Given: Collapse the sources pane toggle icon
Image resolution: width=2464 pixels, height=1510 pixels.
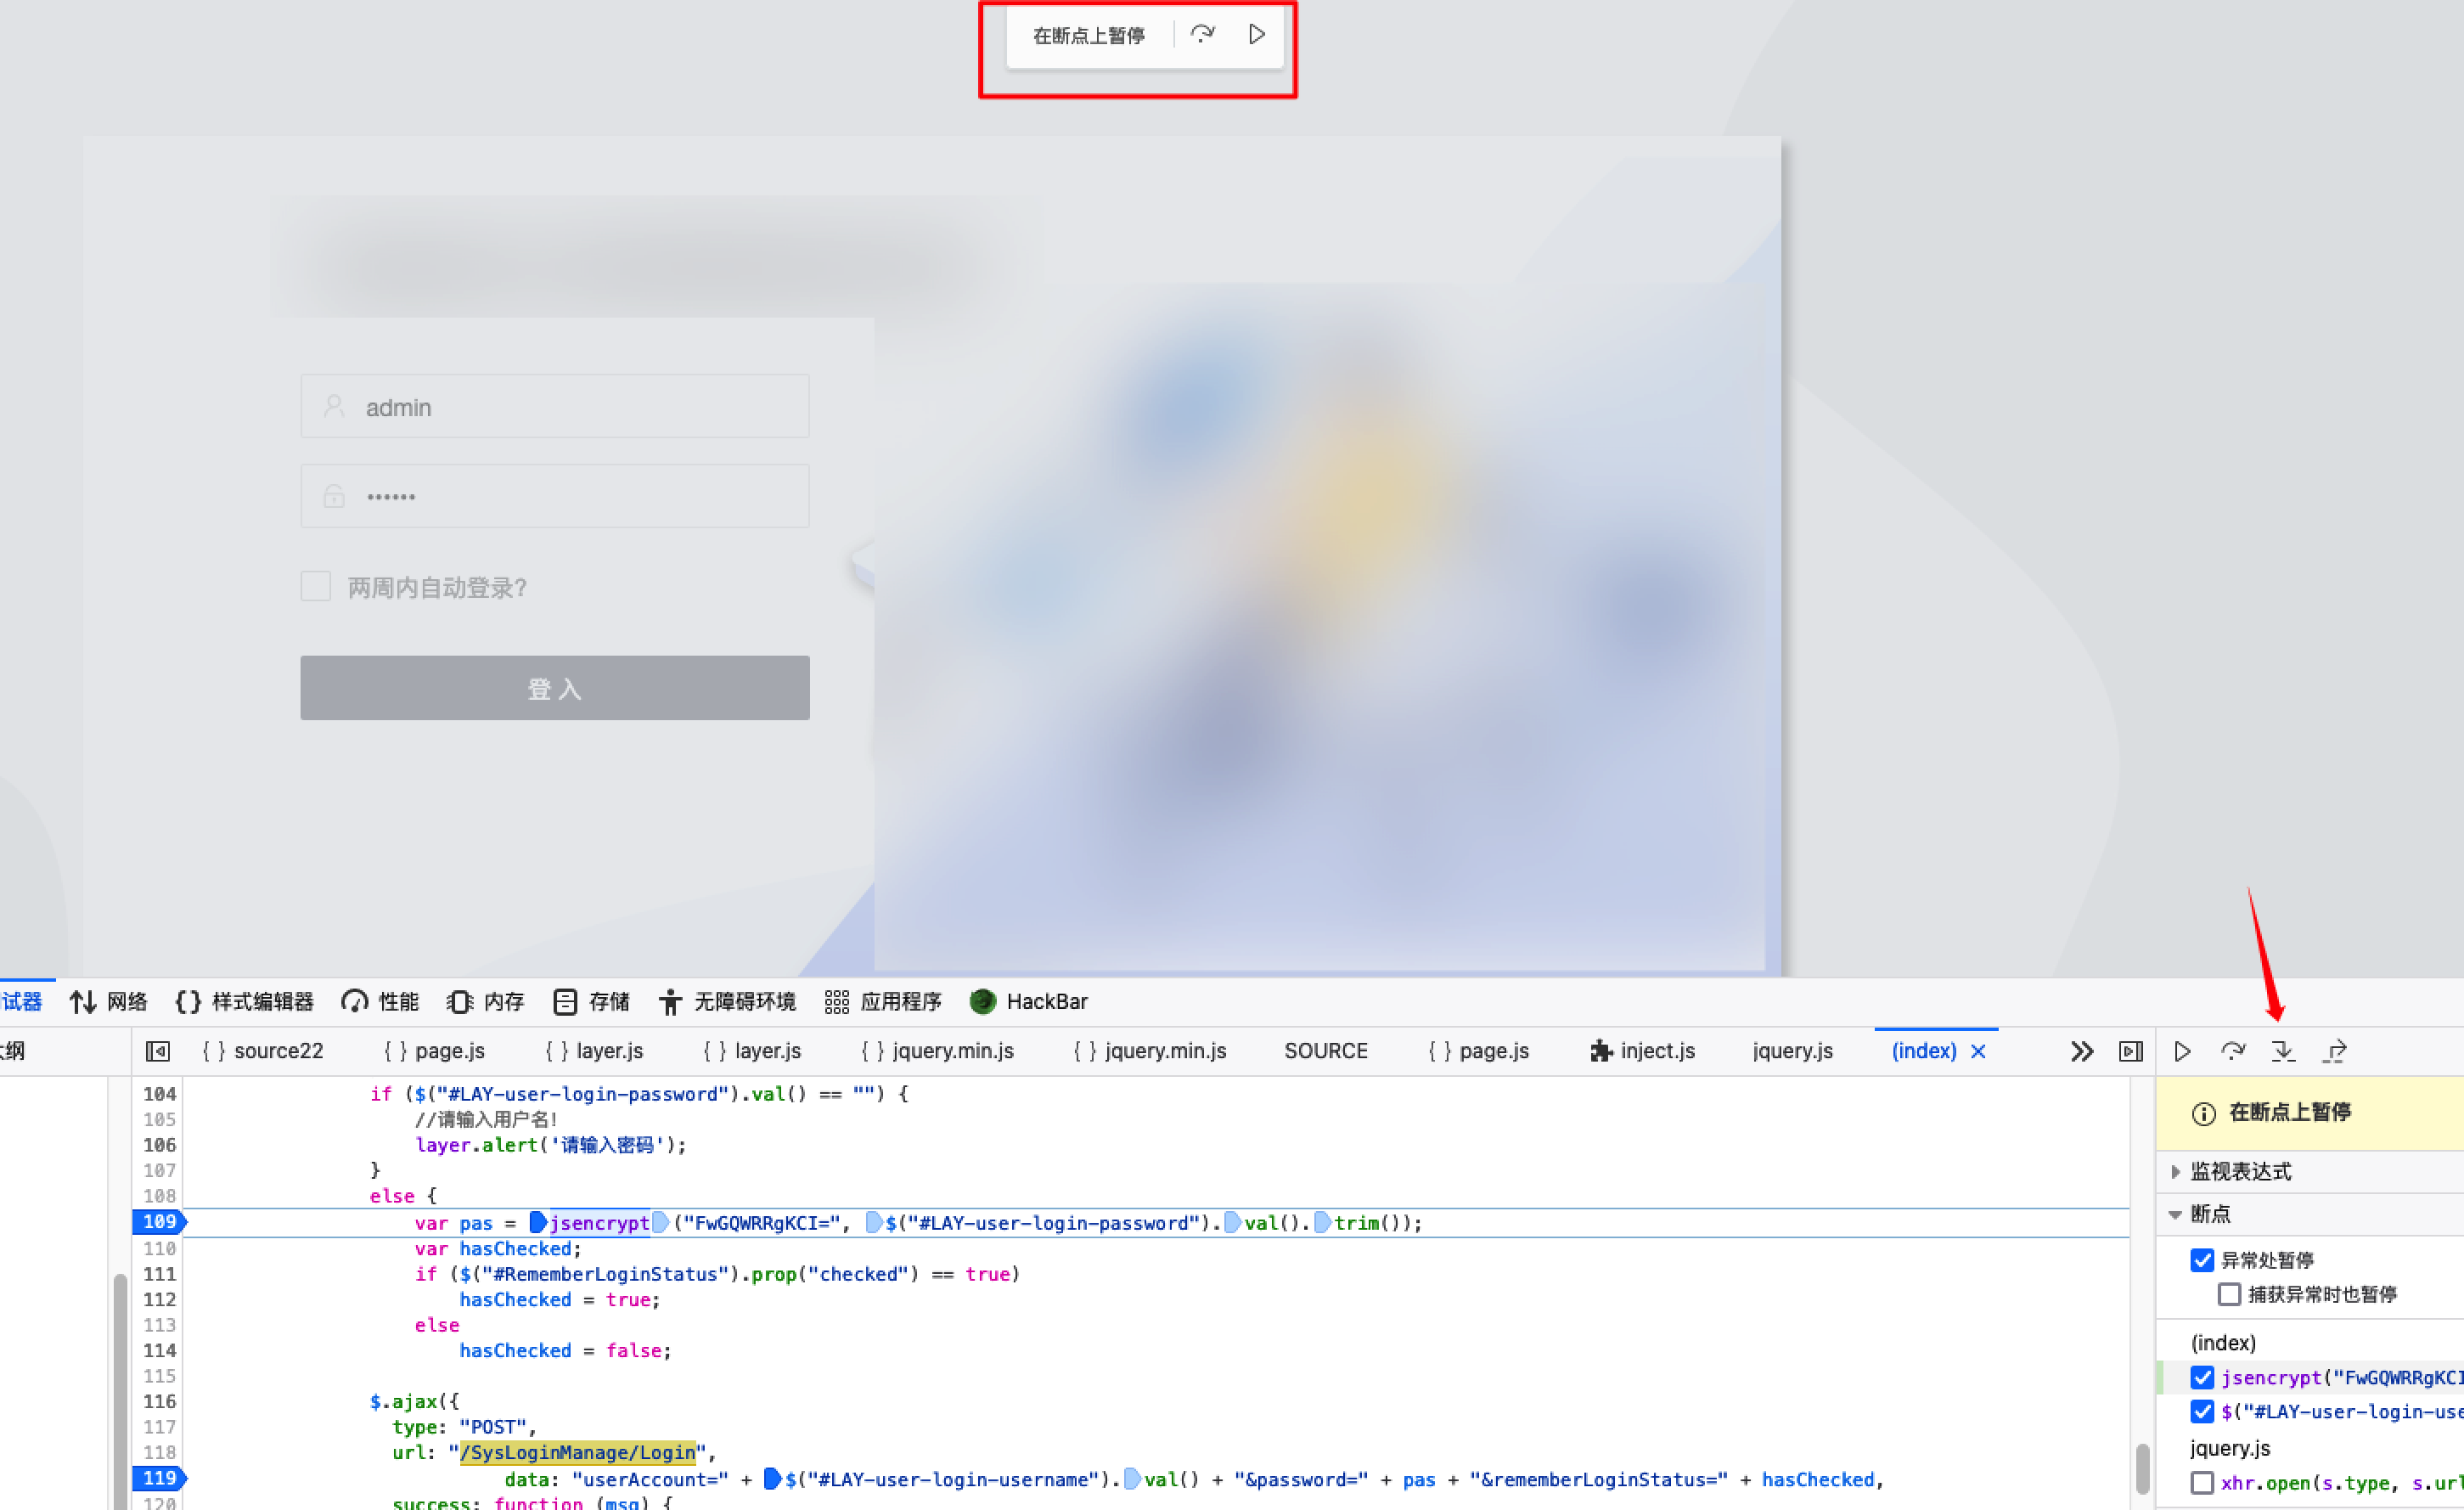Looking at the screenshot, I should click(158, 1051).
